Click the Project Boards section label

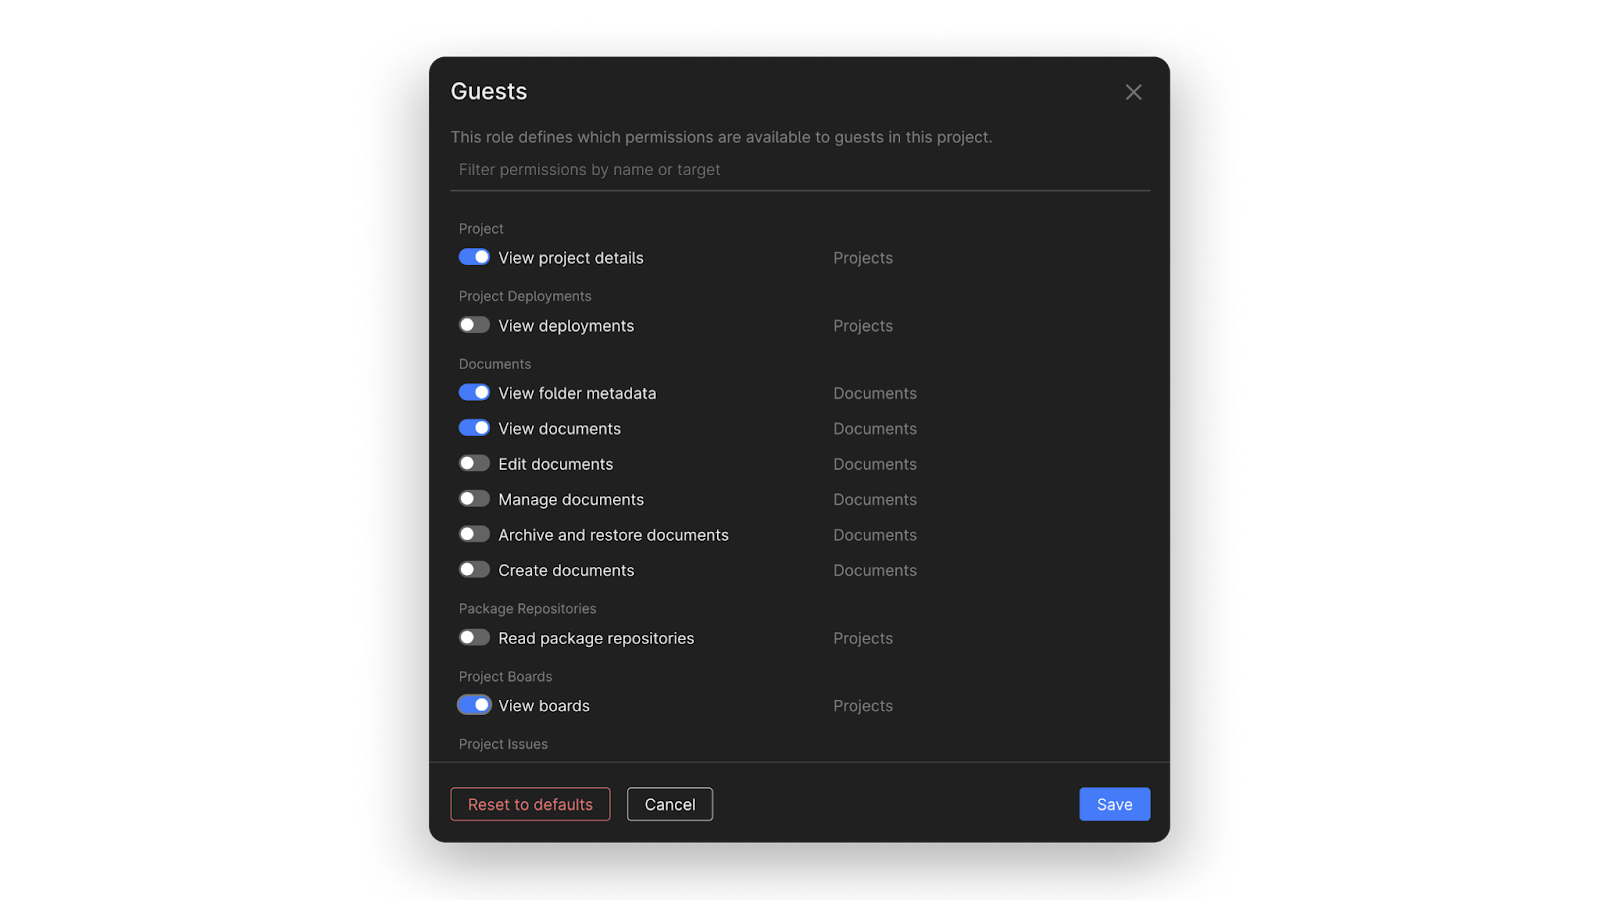click(505, 677)
